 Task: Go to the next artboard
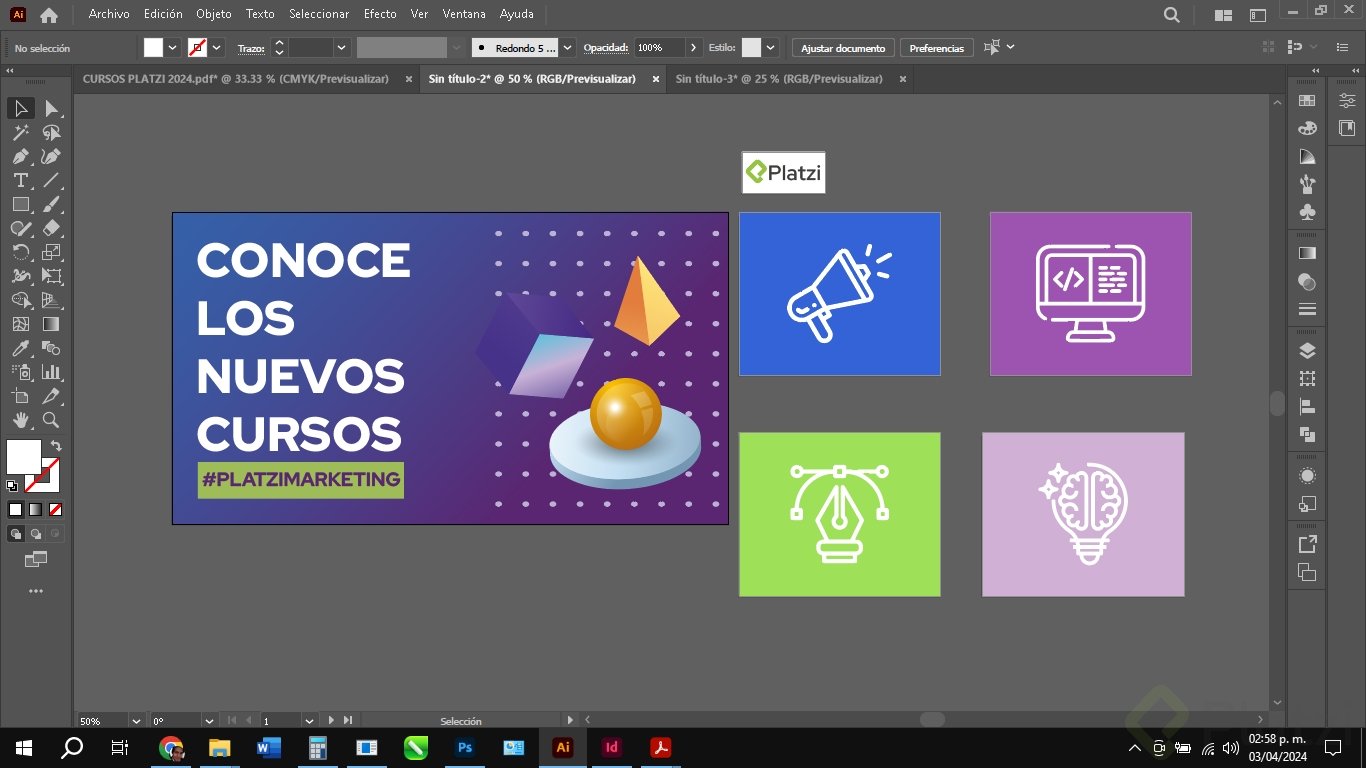331,720
